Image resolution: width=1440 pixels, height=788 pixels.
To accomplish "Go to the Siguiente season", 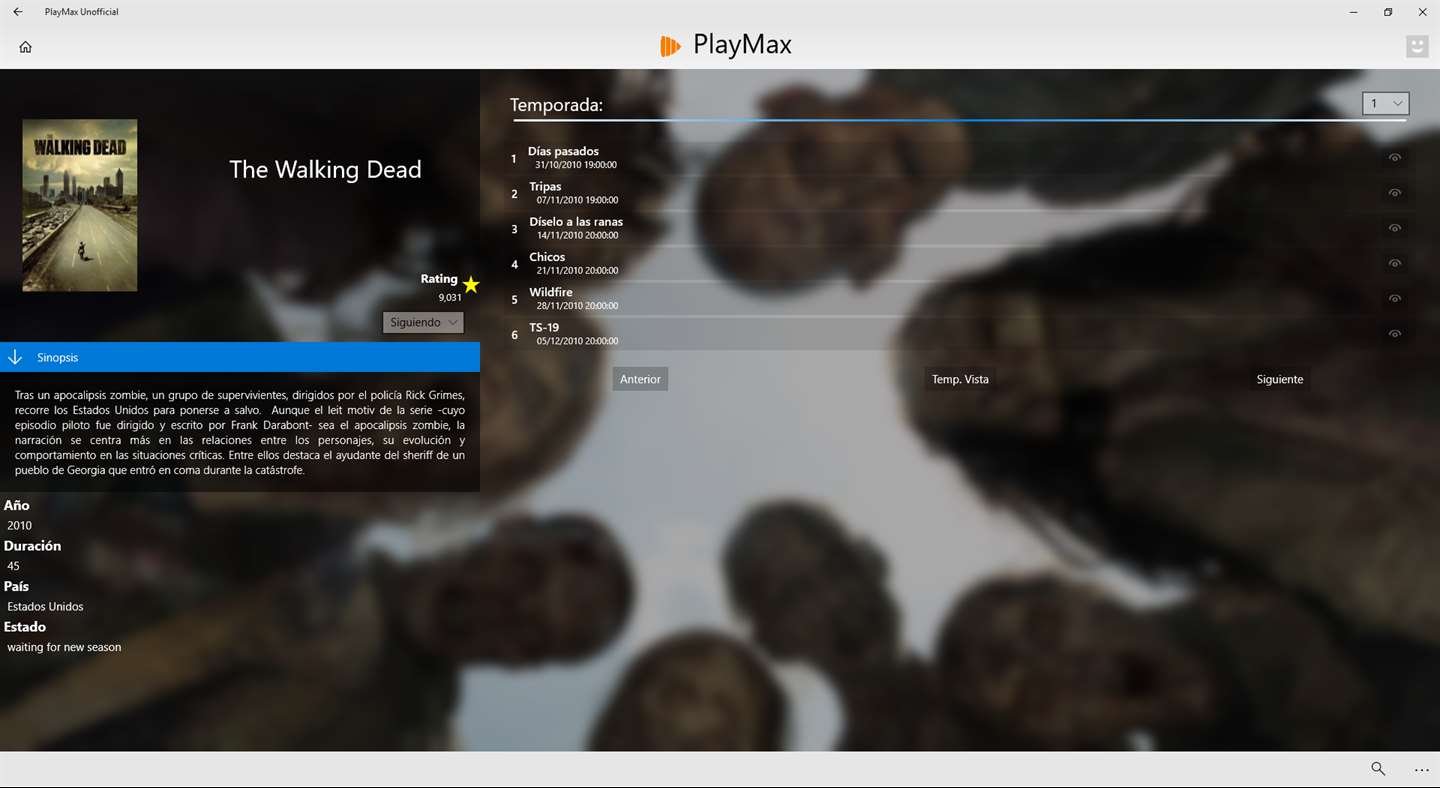I will [1280, 379].
